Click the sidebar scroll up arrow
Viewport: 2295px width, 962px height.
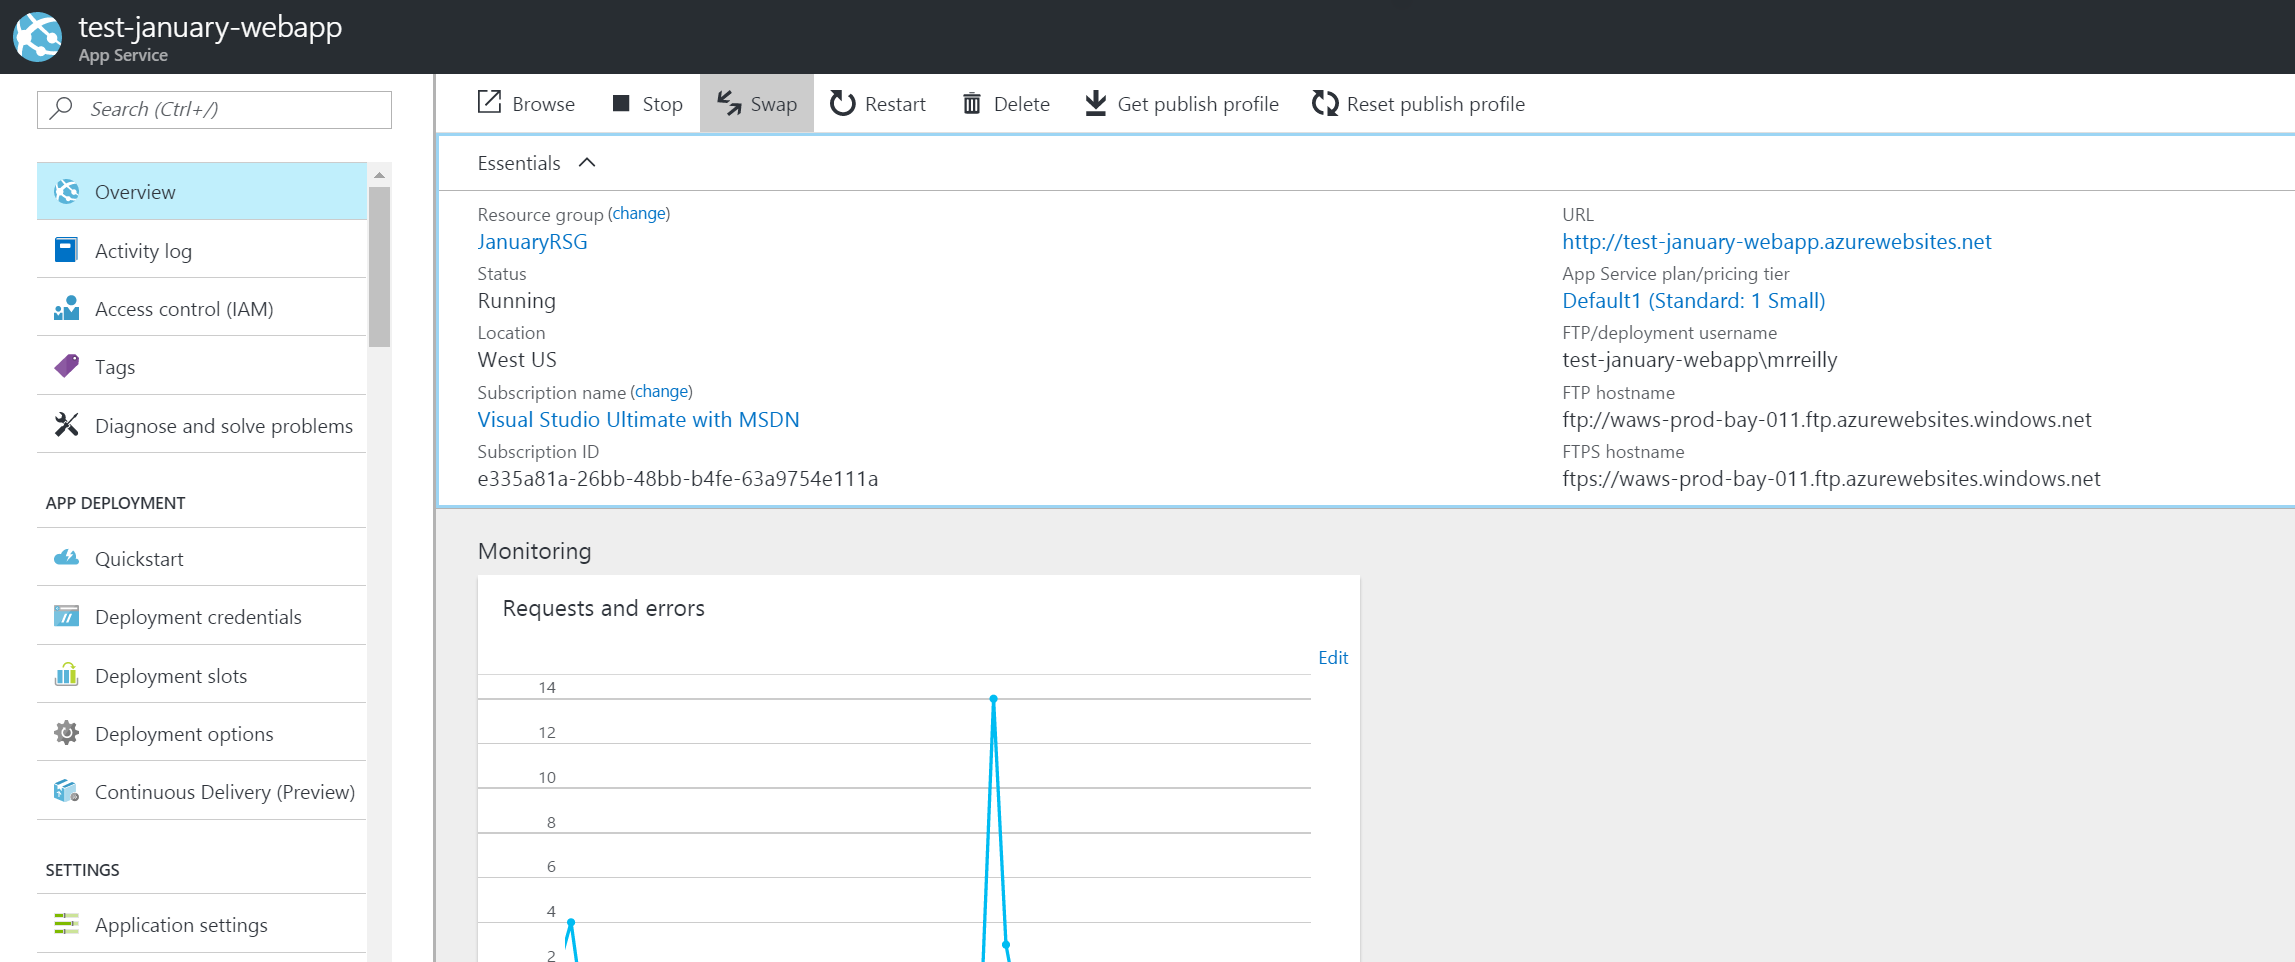click(x=379, y=175)
